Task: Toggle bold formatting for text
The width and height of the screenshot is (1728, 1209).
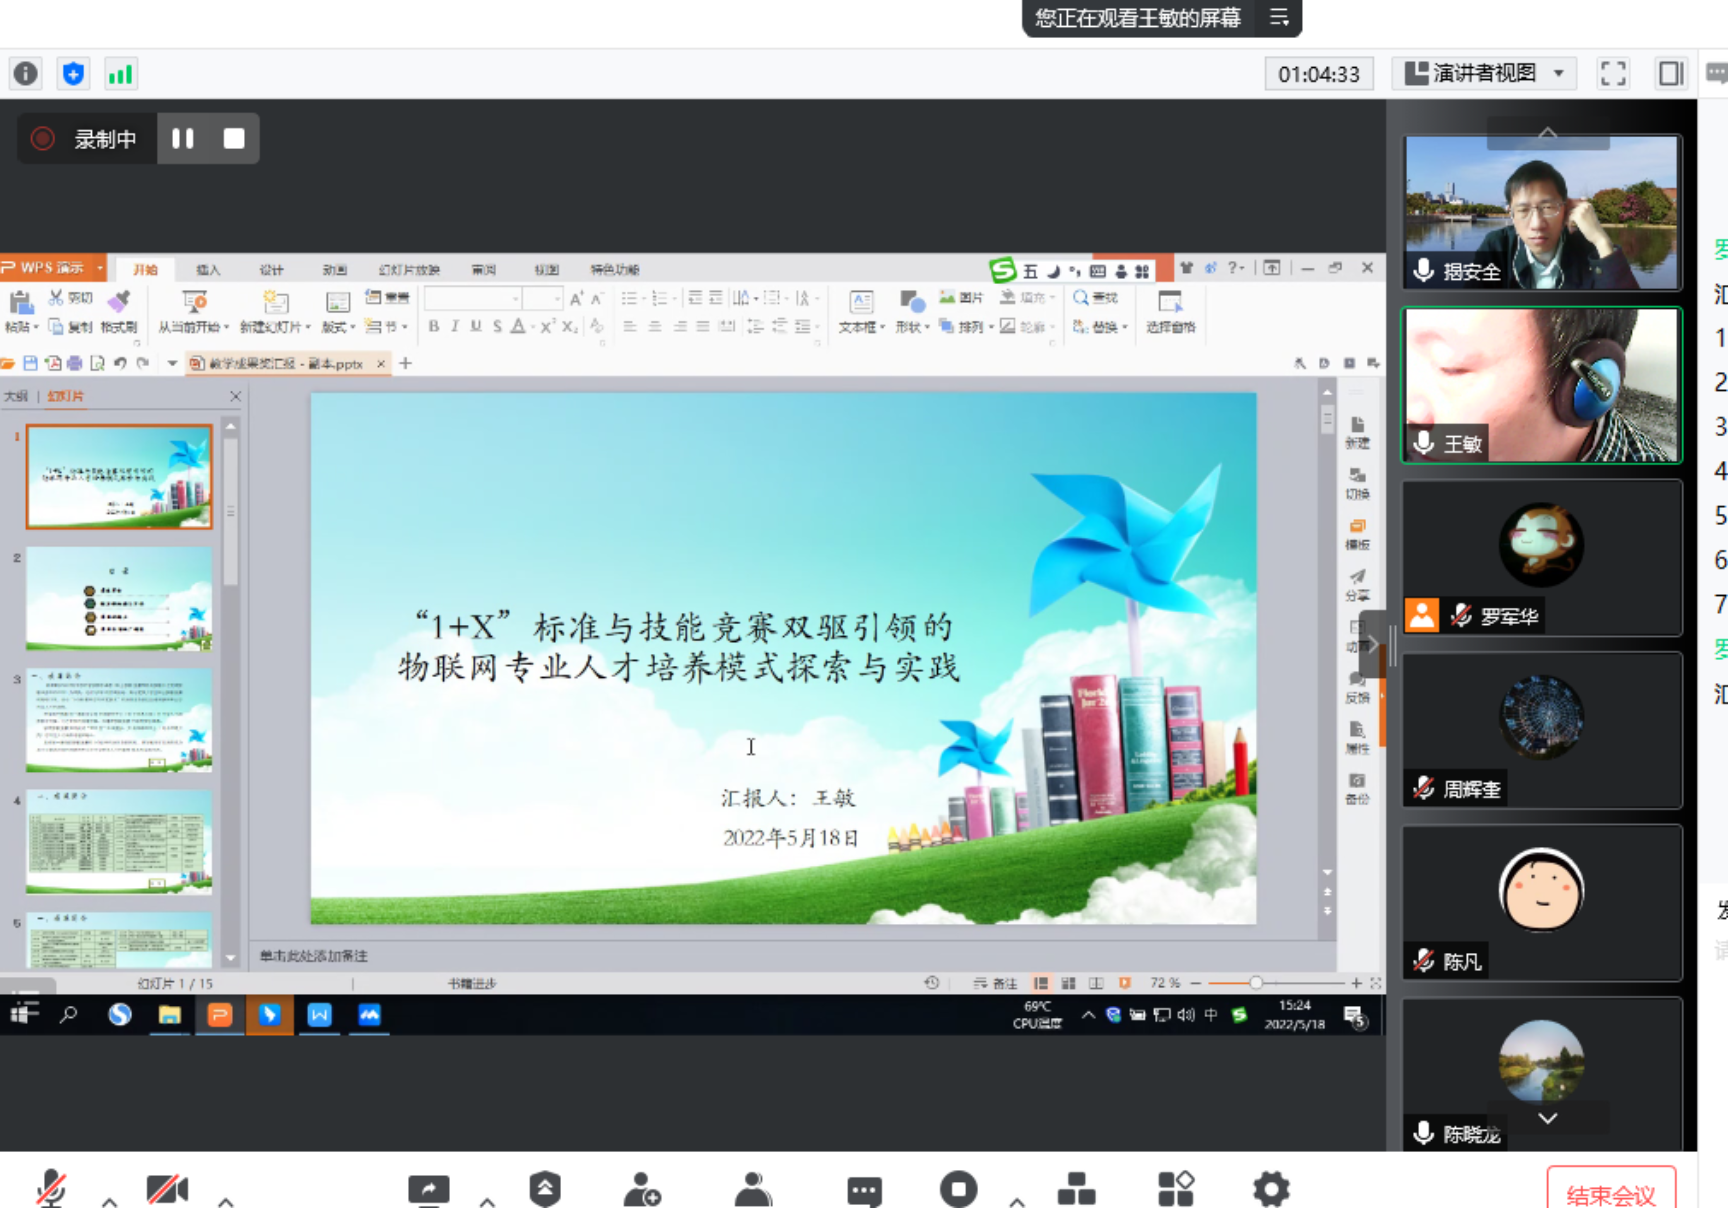Action: tap(433, 325)
